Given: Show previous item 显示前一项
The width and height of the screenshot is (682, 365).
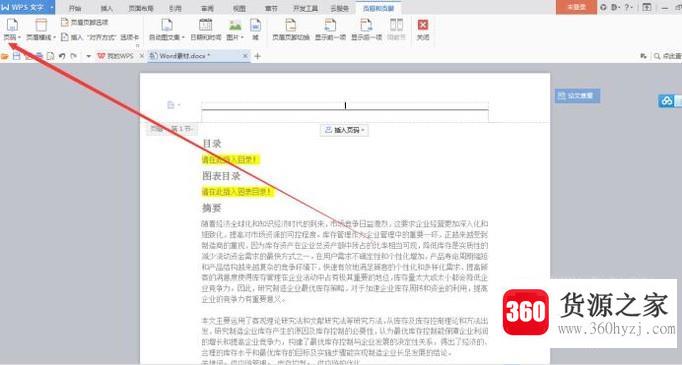Looking at the screenshot, I should pyautogui.click(x=330, y=30).
